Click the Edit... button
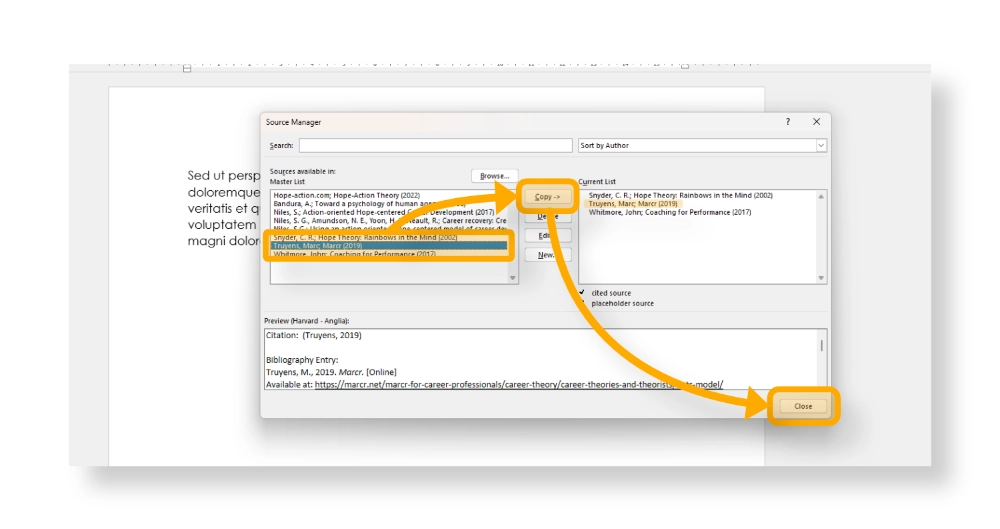This screenshot has width=1000, height=529. pyautogui.click(x=548, y=236)
